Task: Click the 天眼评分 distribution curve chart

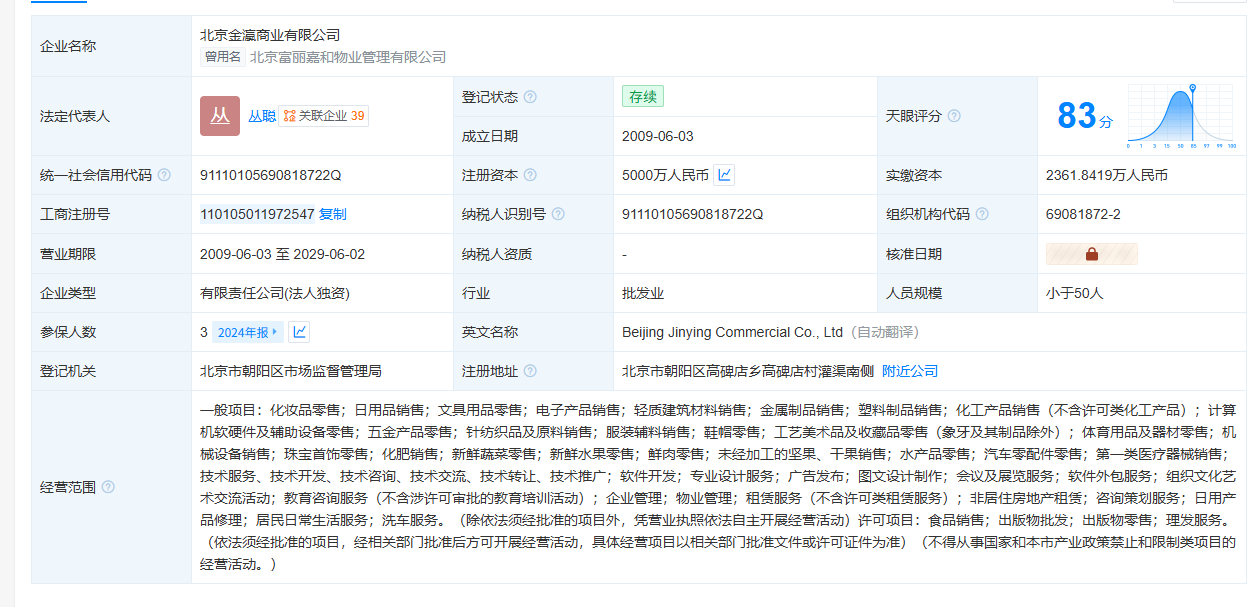Action: point(1182,116)
